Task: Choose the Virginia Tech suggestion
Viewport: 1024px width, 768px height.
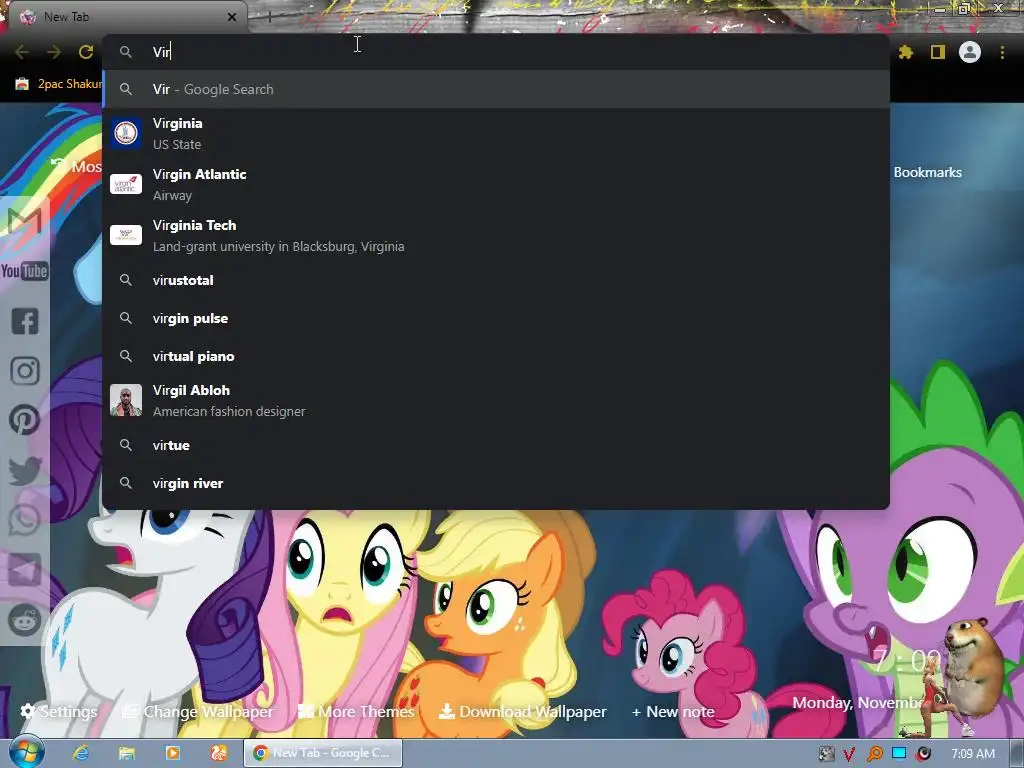Action: point(496,235)
